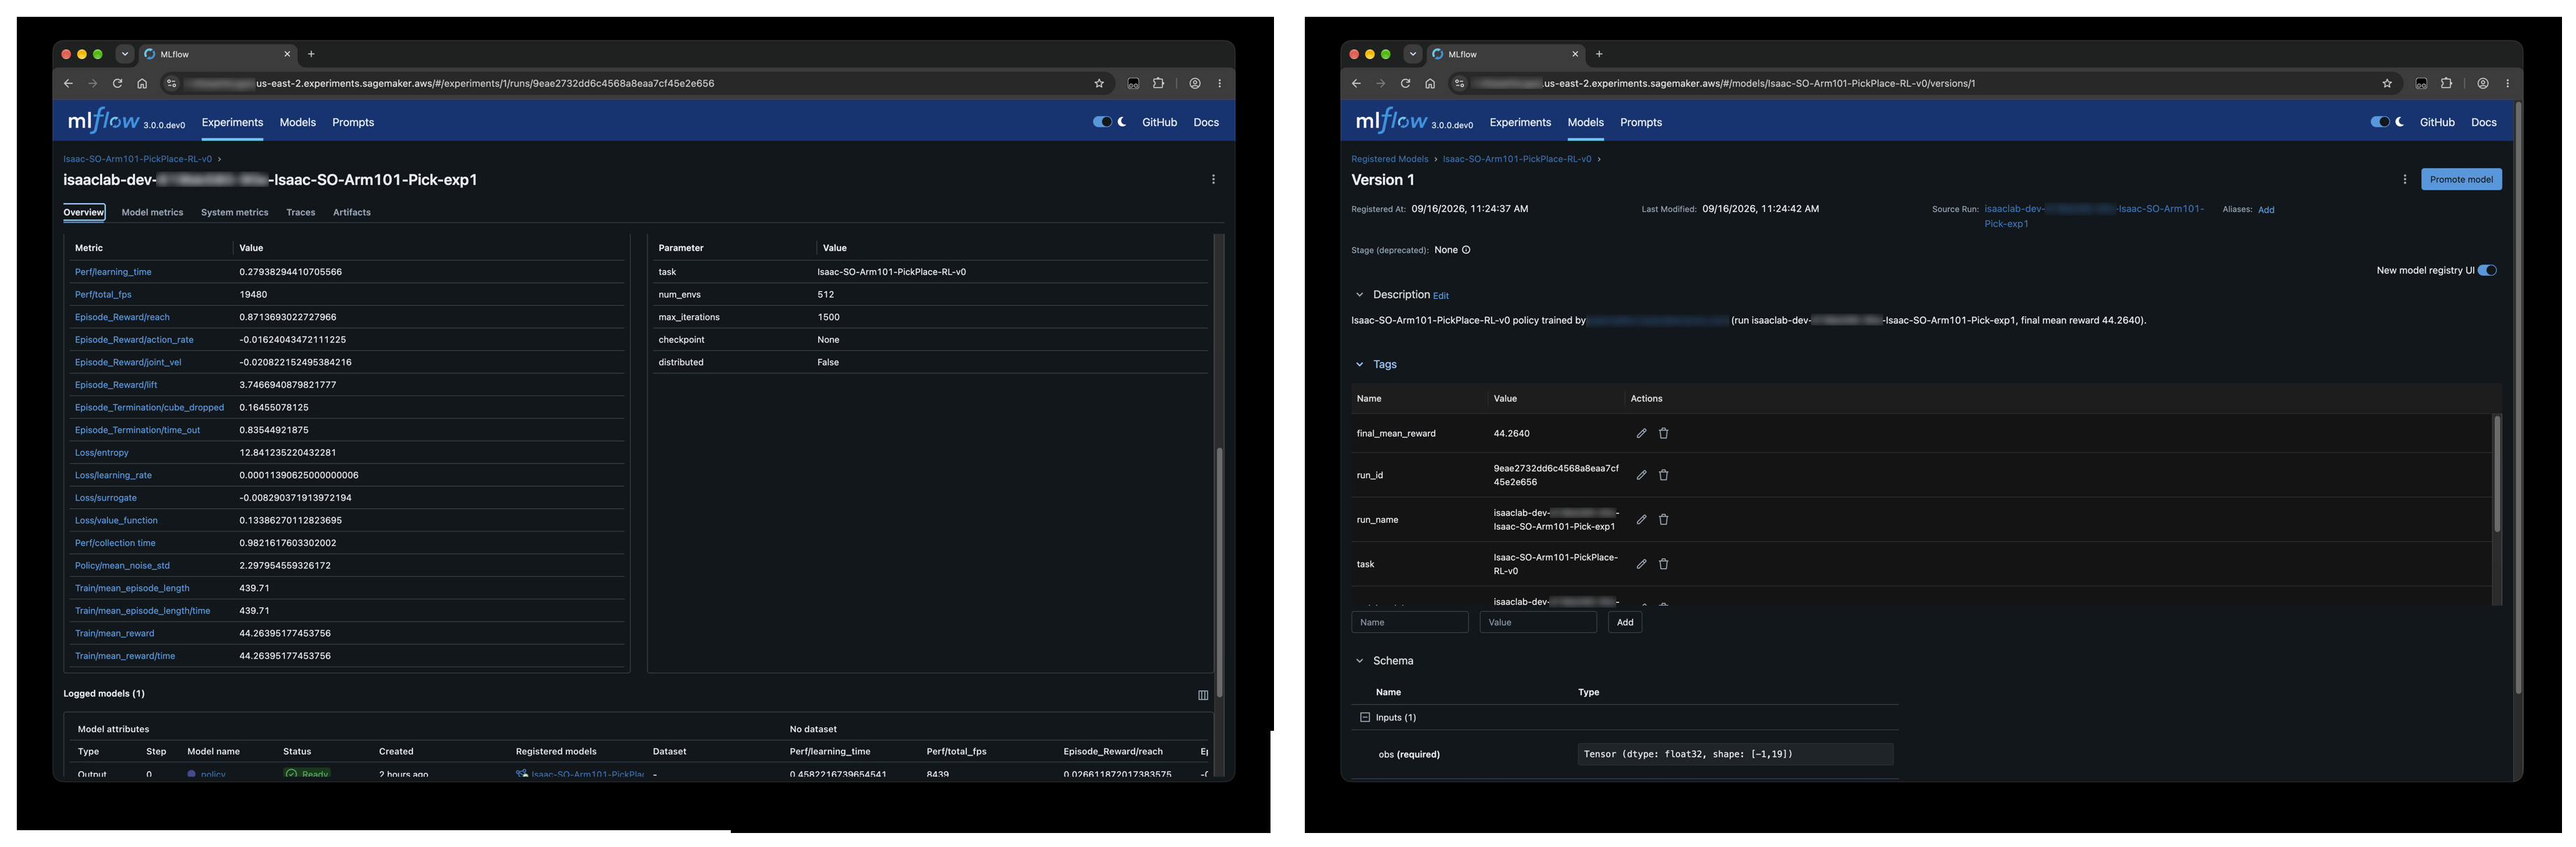Open the Traces tab

click(x=300, y=213)
